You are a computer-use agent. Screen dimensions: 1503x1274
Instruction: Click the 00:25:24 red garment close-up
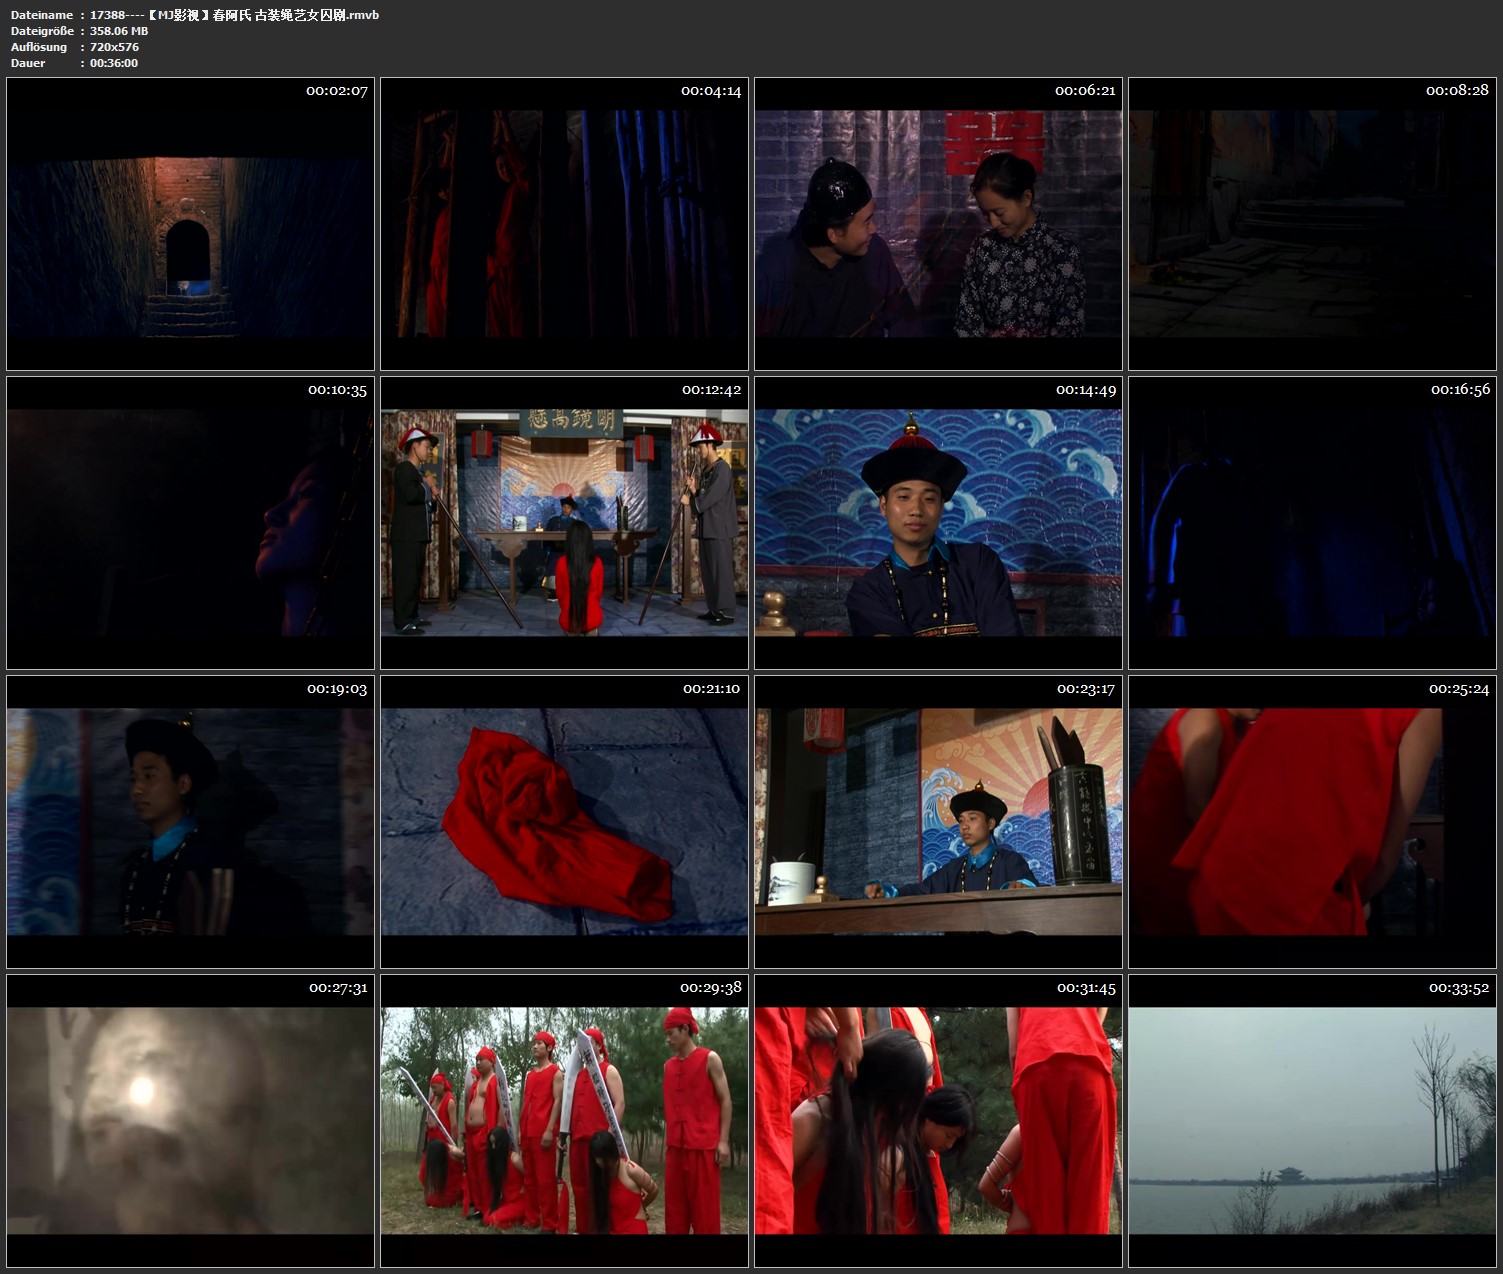[x=1312, y=822]
